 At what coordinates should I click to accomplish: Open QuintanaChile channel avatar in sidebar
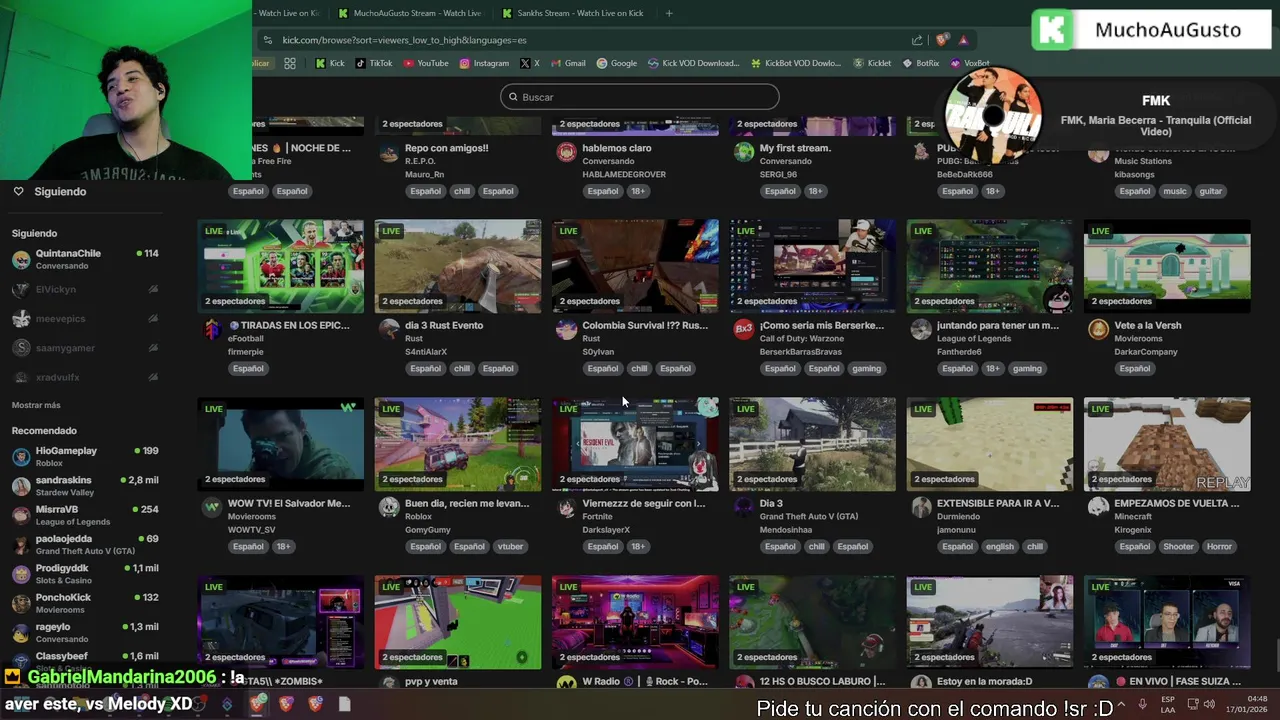pyautogui.click(x=21, y=260)
